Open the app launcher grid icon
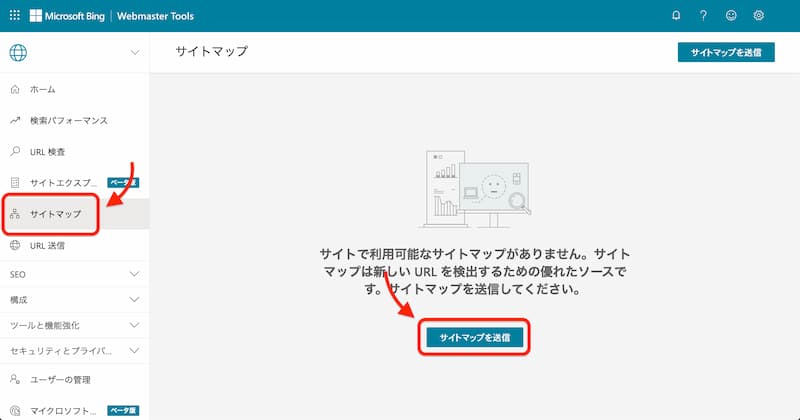The image size is (800, 420). click(x=15, y=15)
